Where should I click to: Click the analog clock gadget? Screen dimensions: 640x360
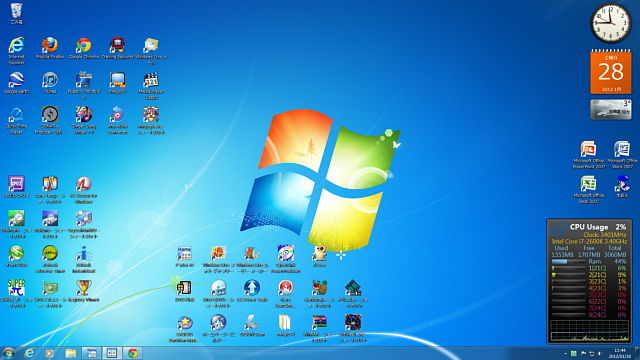(x=611, y=23)
